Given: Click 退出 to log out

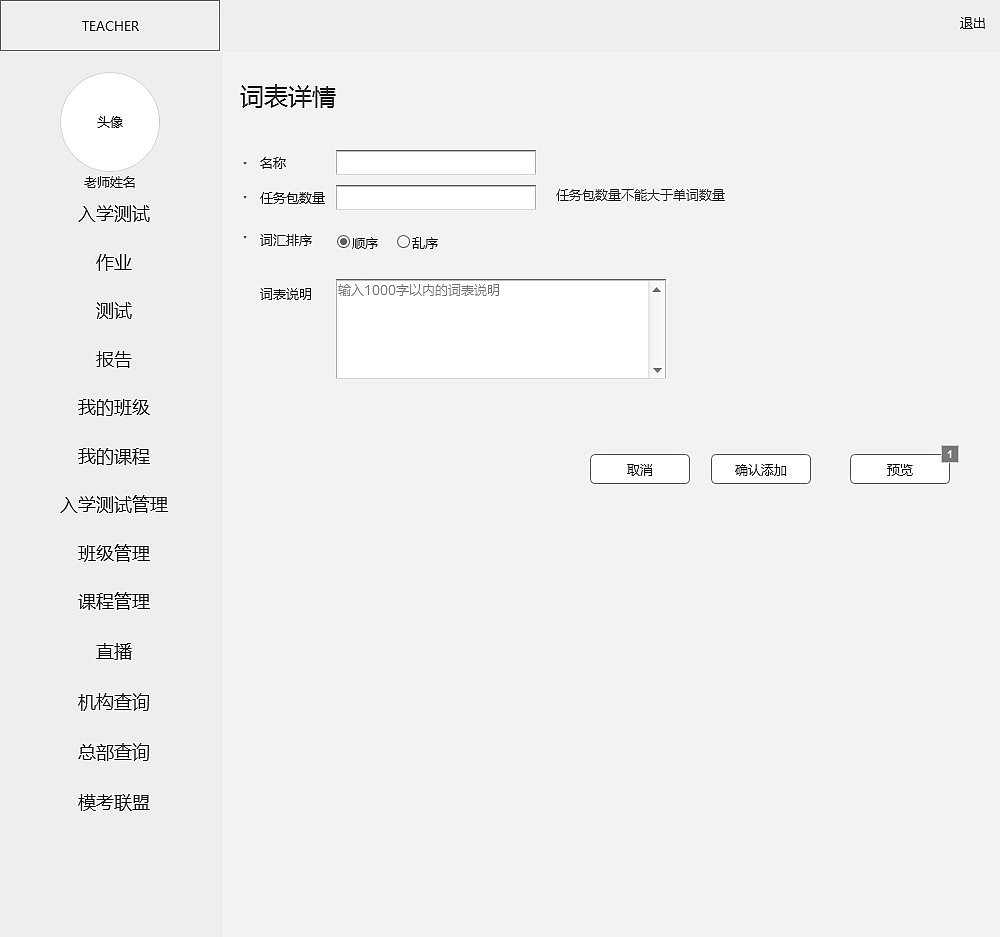Looking at the screenshot, I should coord(971,24).
